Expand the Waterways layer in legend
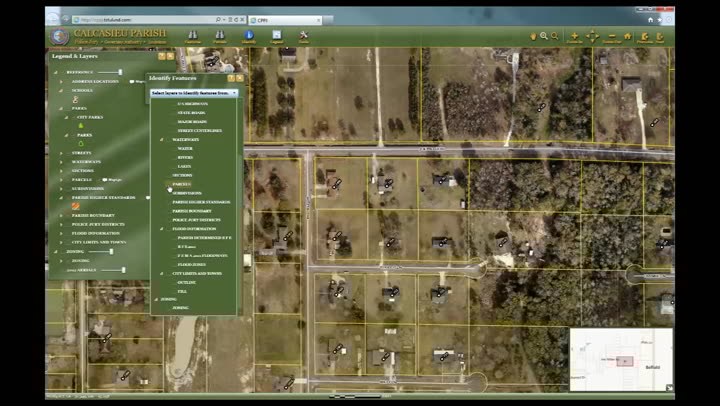 pyautogui.click(x=61, y=162)
